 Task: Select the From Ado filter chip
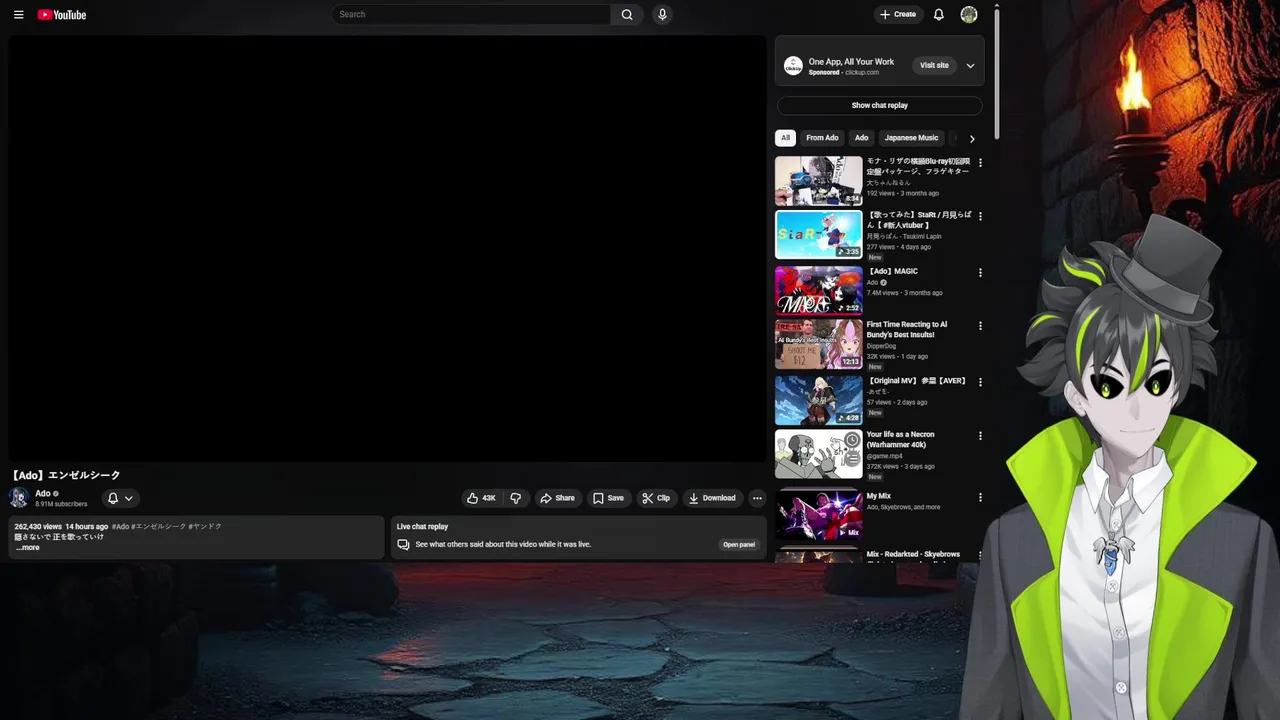(x=822, y=138)
